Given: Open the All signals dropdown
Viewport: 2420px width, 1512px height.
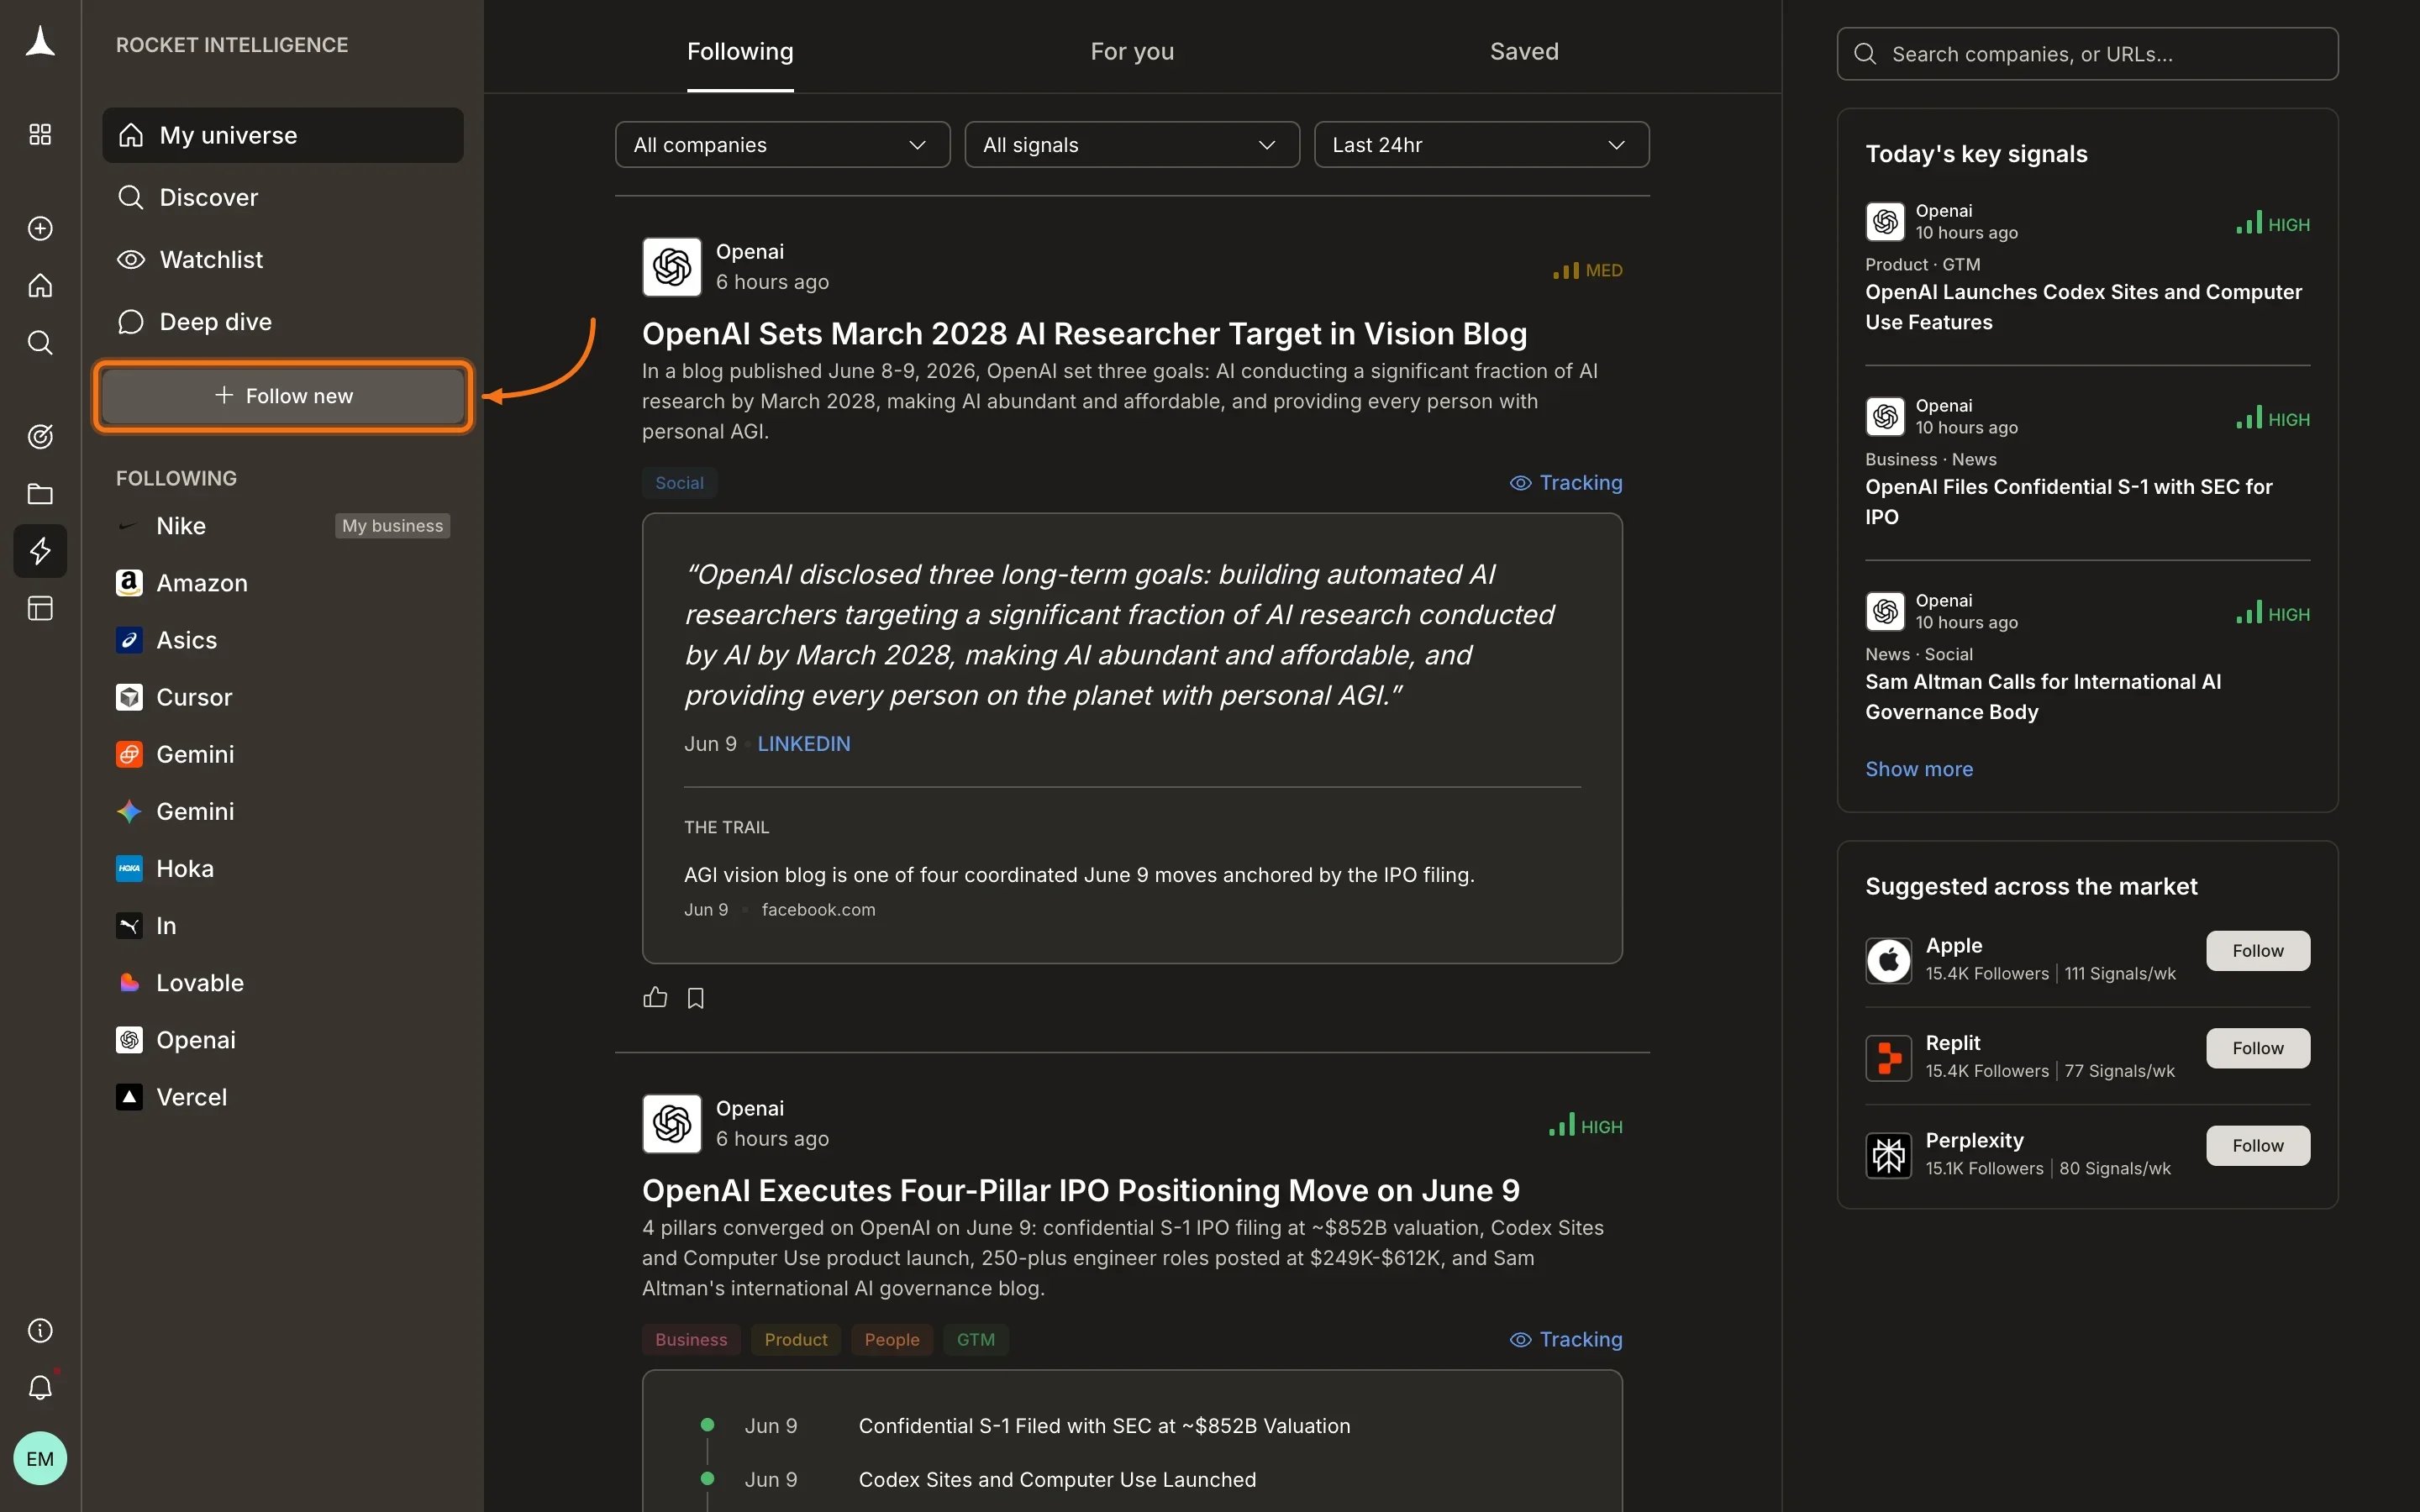Looking at the screenshot, I should point(1132,145).
